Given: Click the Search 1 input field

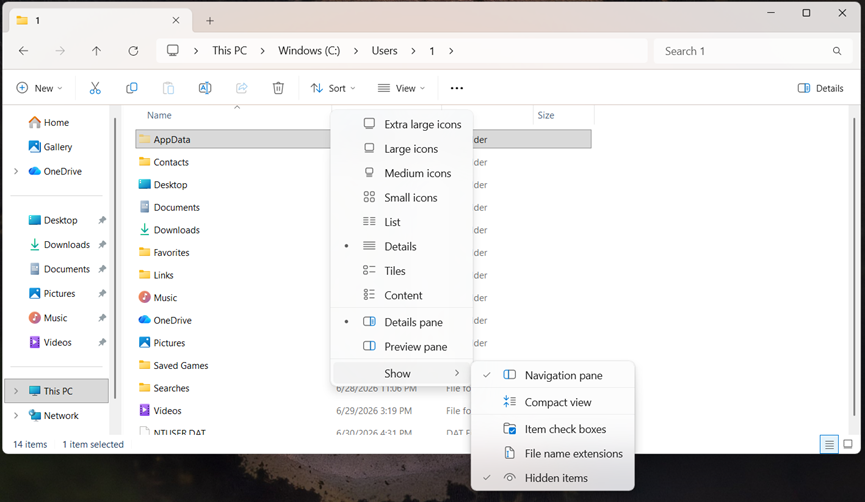Looking at the screenshot, I should click(753, 51).
